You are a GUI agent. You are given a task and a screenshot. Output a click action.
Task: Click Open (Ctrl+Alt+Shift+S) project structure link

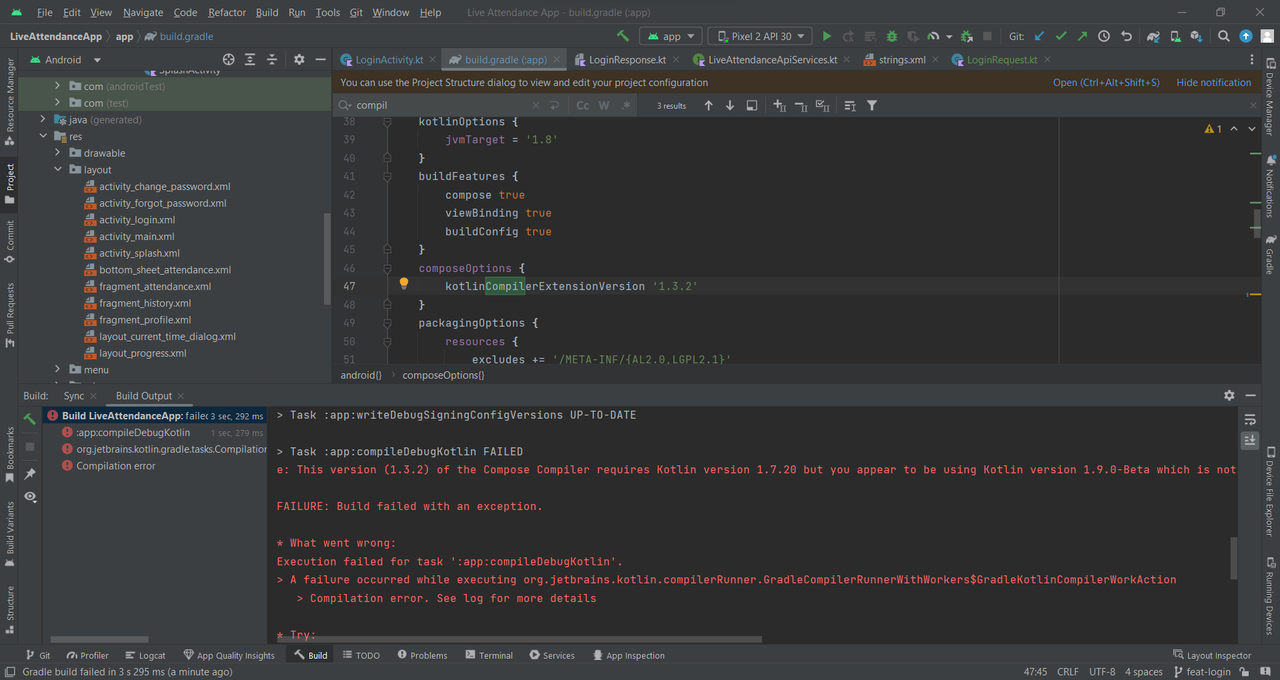[1106, 83]
